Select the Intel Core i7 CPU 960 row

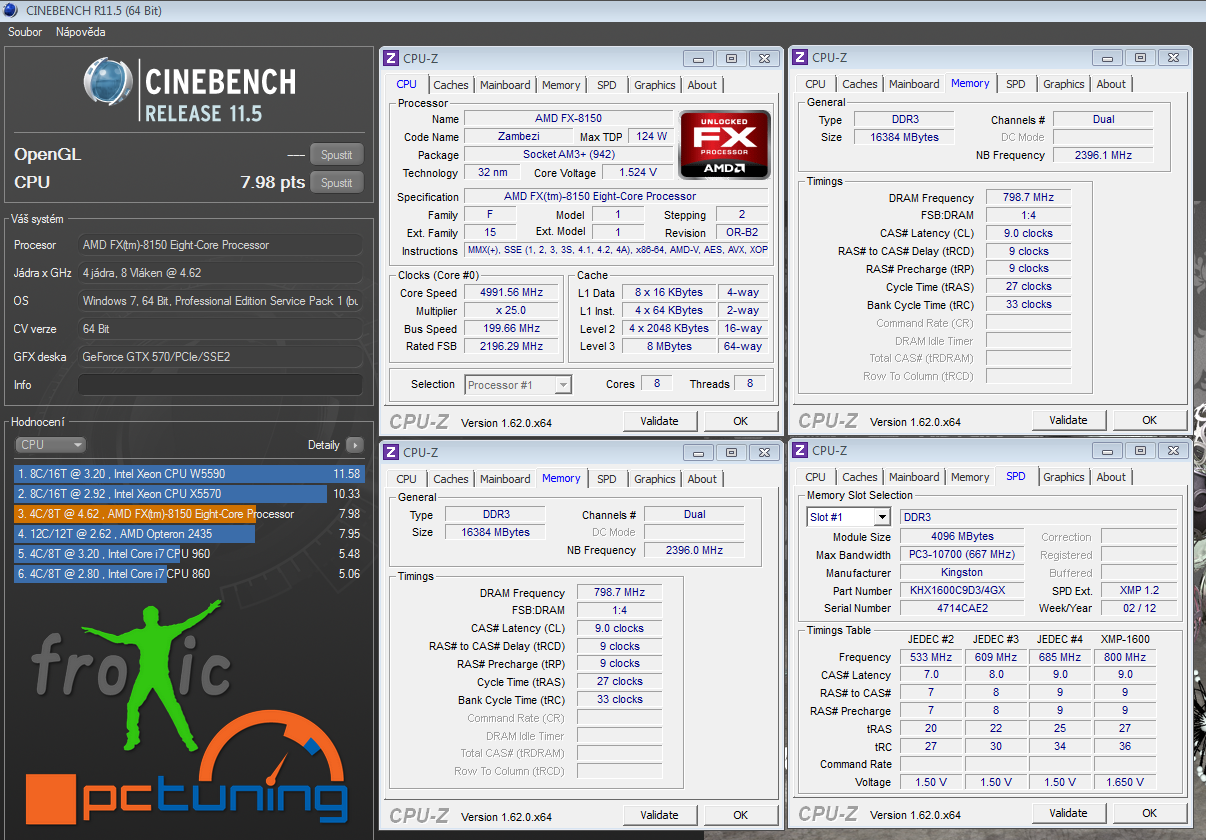click(189, 554)
